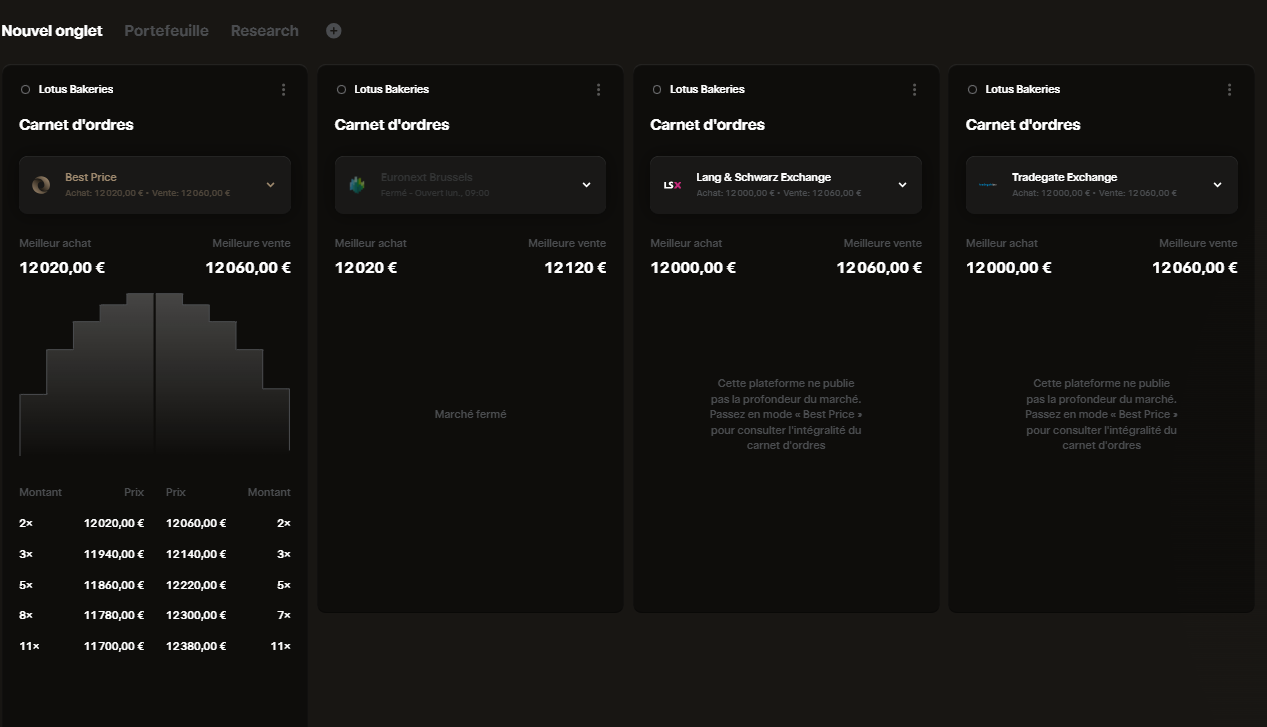The width and height of the screenshot is (1267, 727).
Task: Open three-dot menu of Lang & Schwarz panel
Action: (x=914, y=89)
